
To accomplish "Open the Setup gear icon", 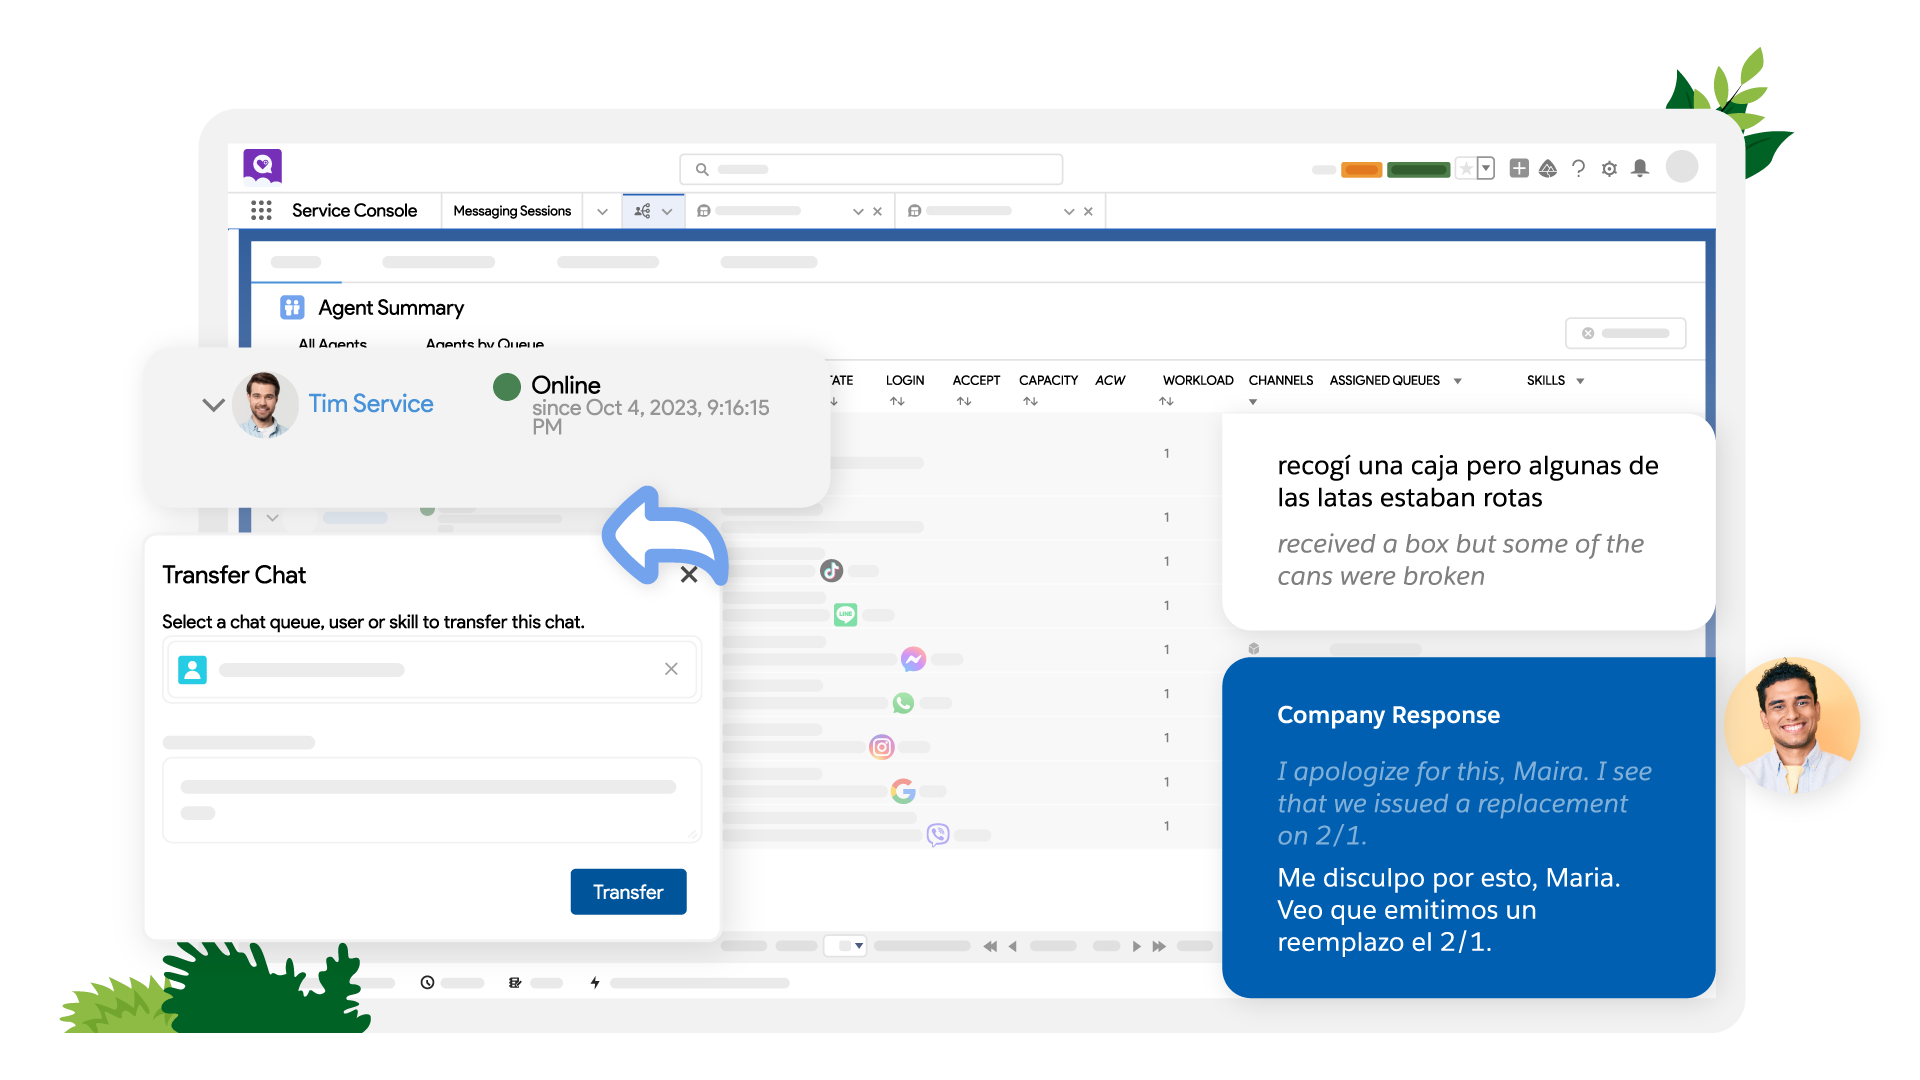I will pyautogui.click(x=1609, y=168).
